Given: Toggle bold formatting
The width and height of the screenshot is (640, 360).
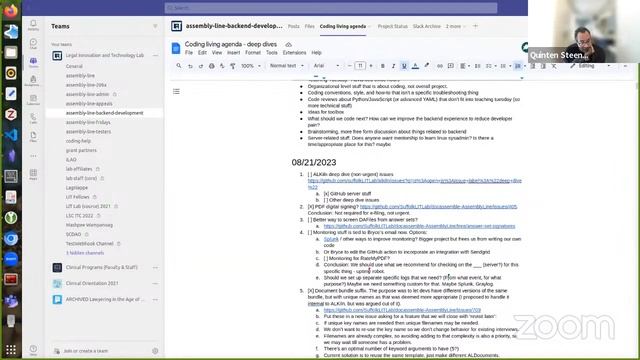Looking at the screenshot, I should 382,66.
